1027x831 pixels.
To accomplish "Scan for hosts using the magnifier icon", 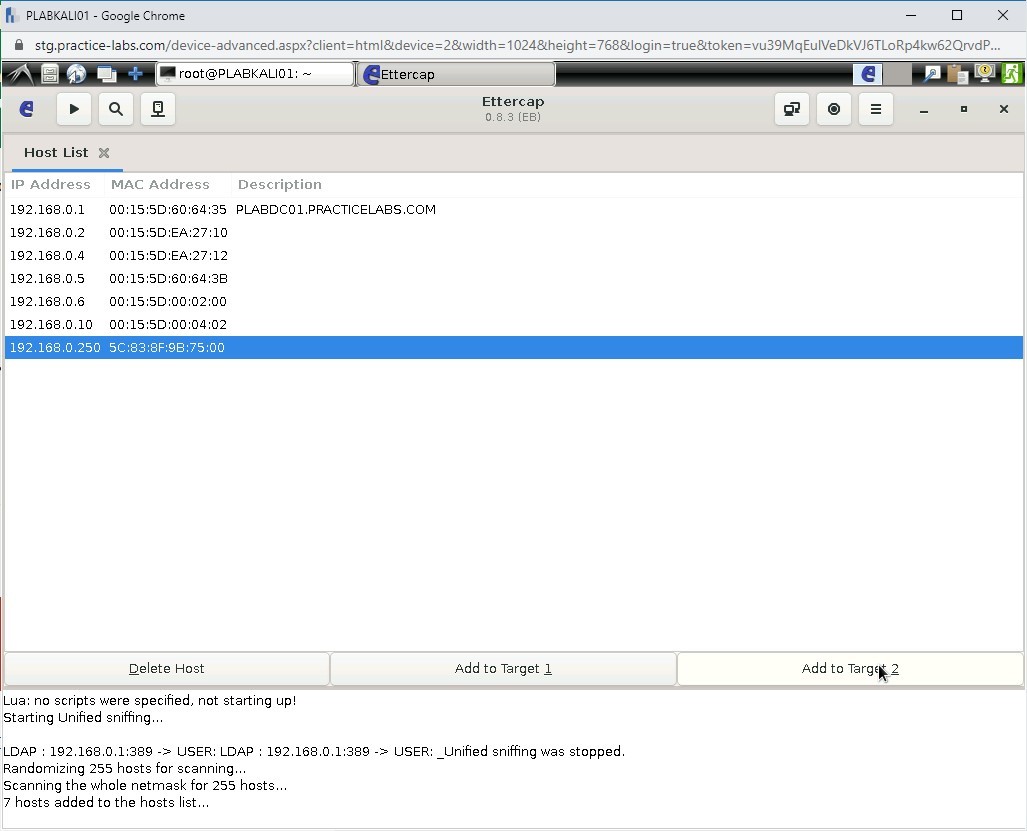I will 115,109.
